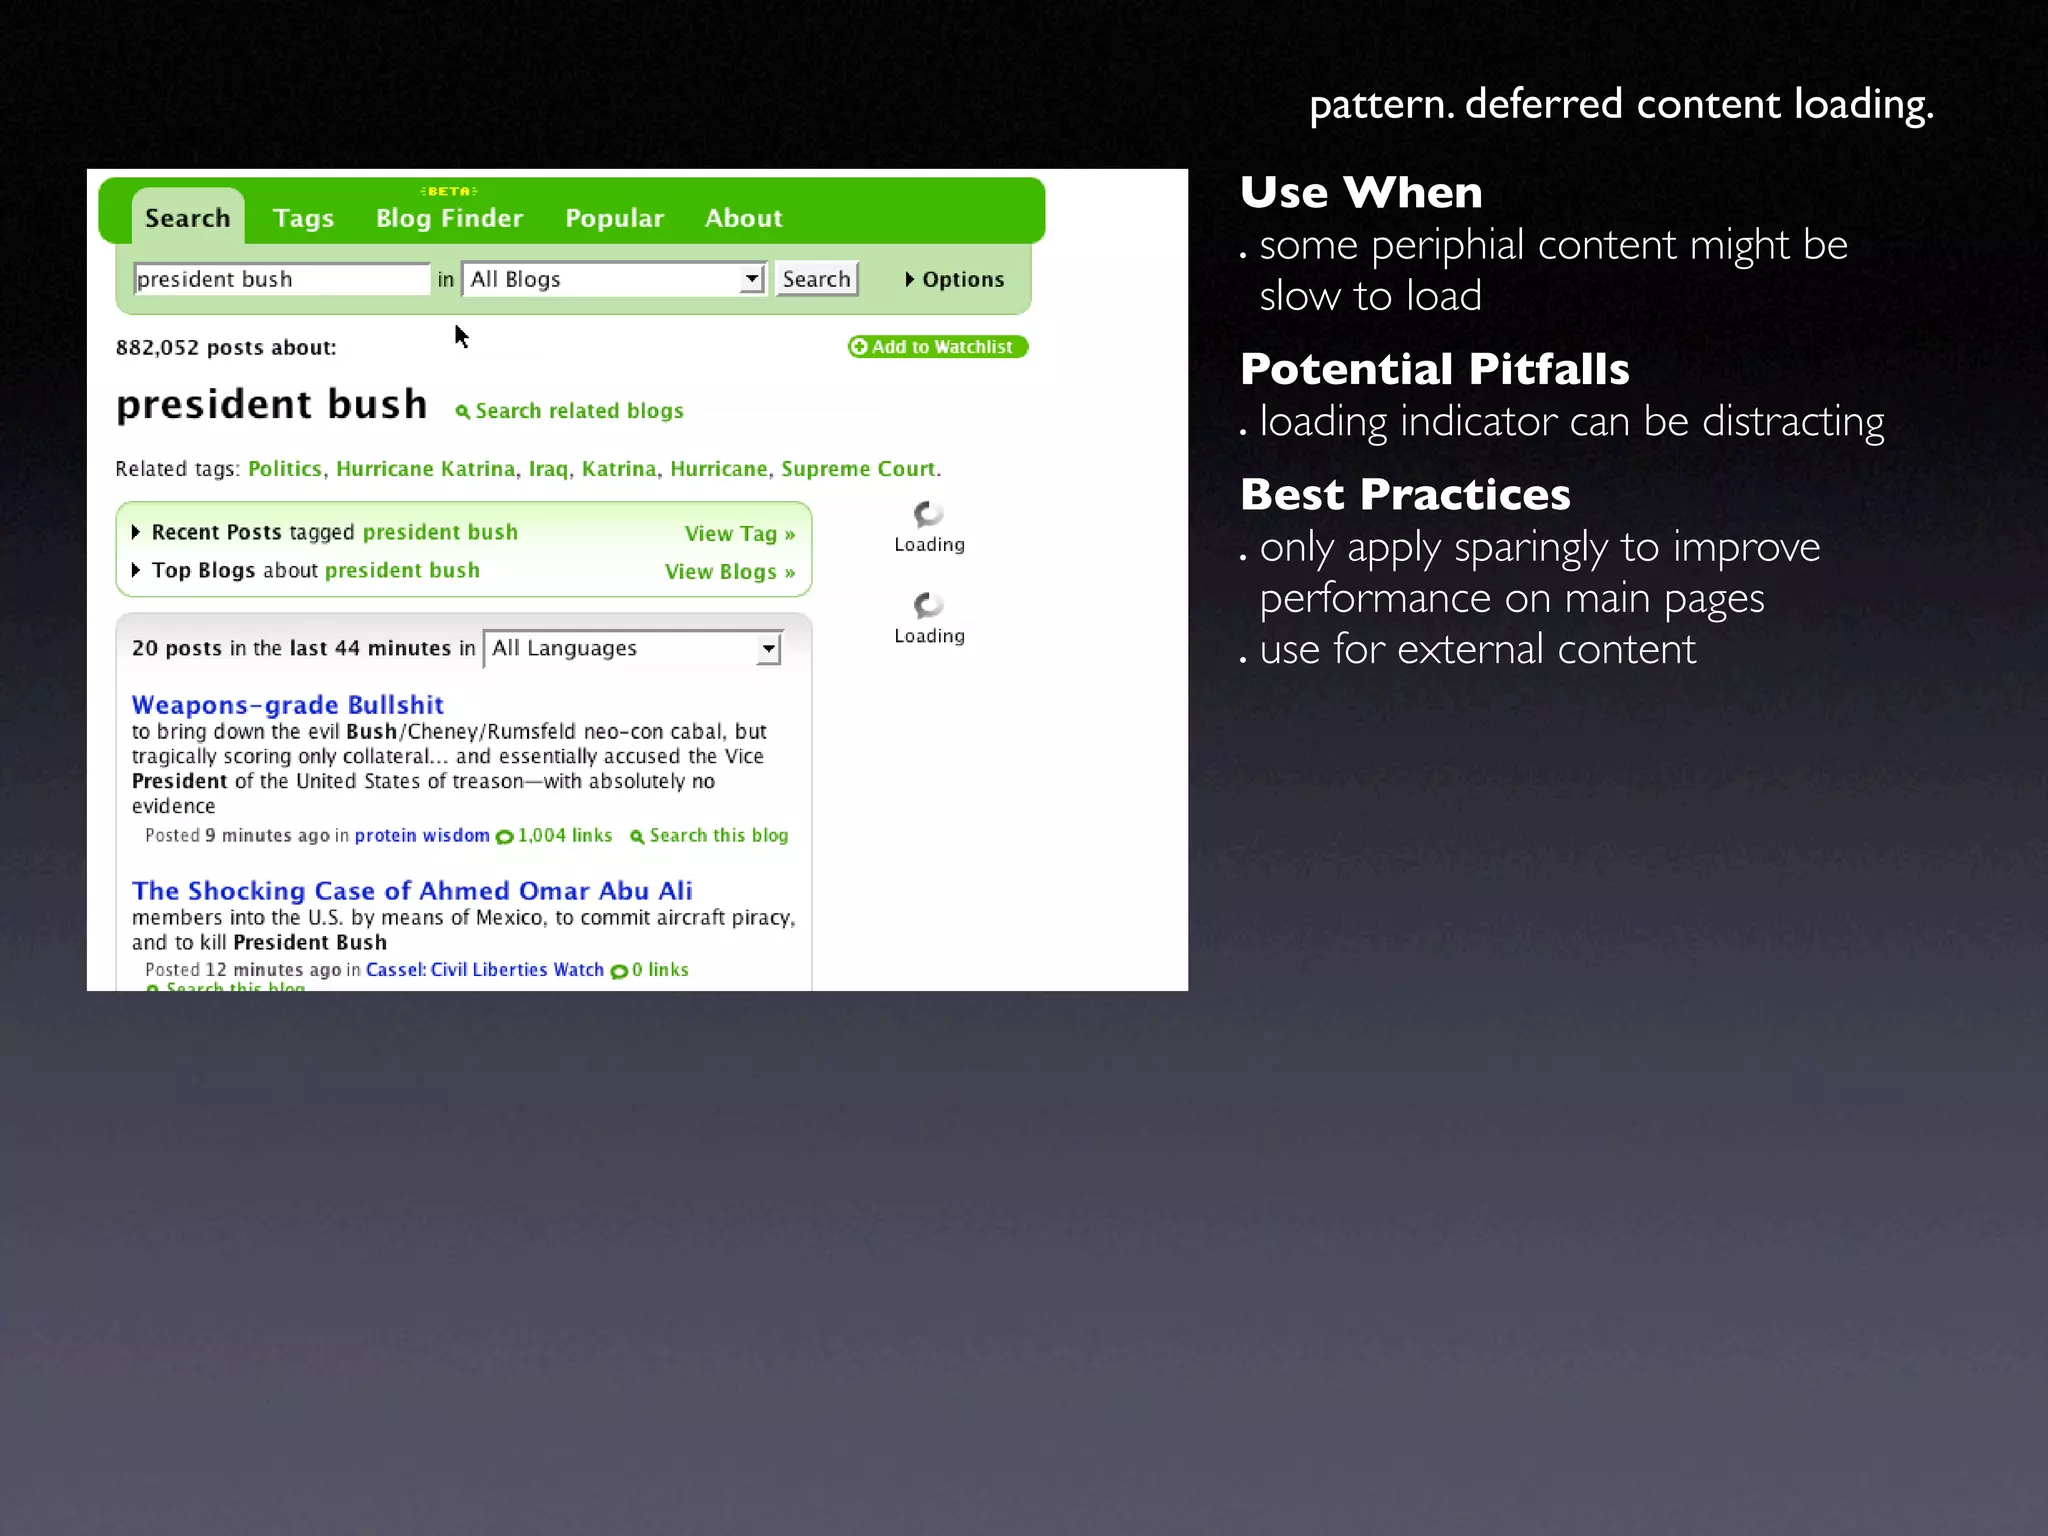Image resolution: width=2048 pixels, height=1536 pixels.
Task: Open the post 'Weapons-grade Bullshit'
Action: pos(288,705)
